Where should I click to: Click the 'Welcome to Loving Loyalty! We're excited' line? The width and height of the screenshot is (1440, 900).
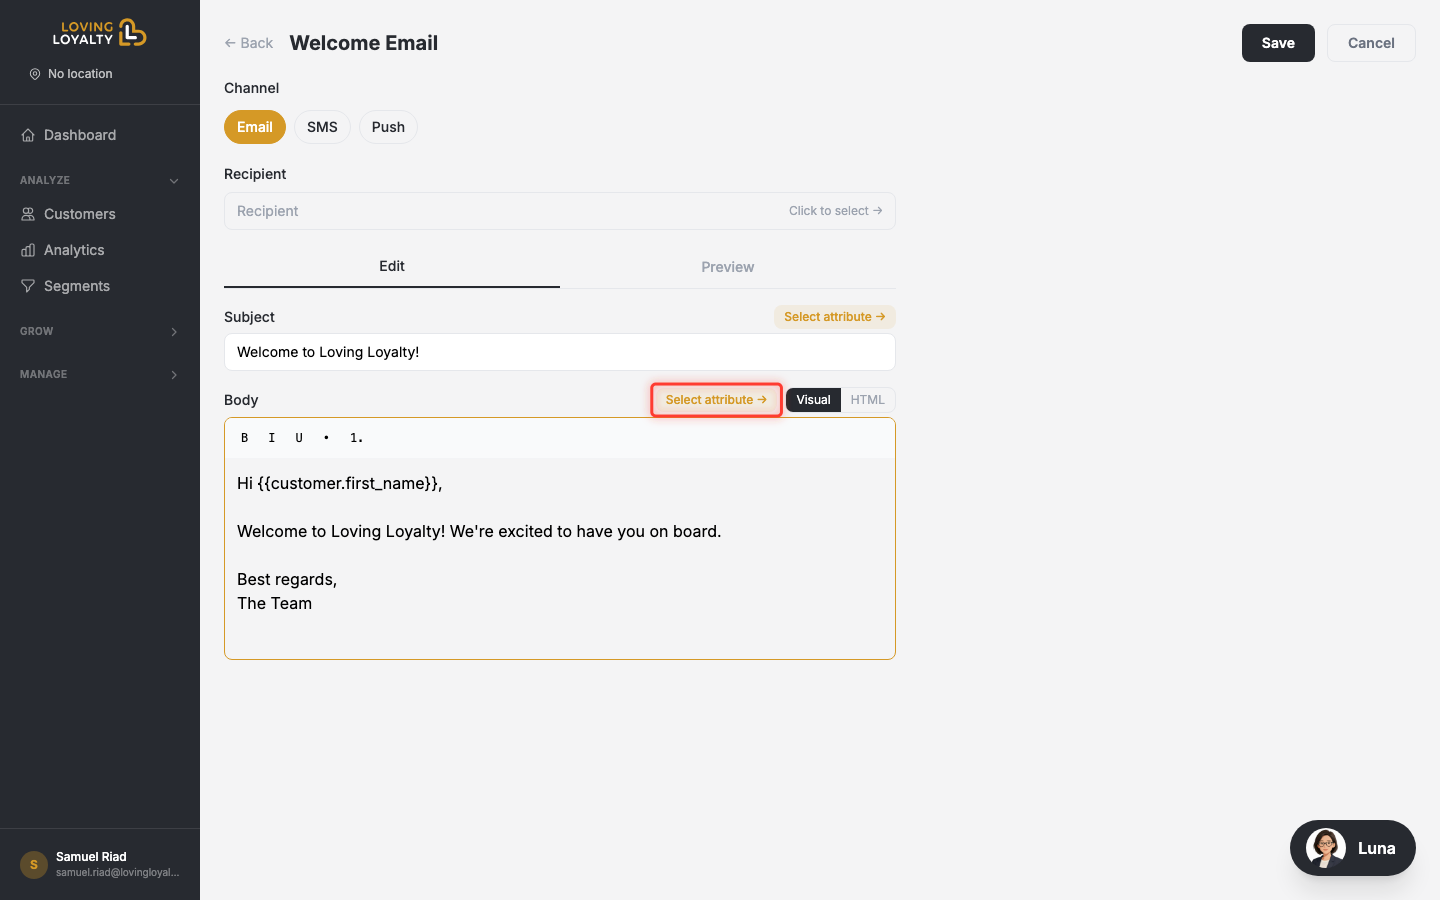click(479, 532)
